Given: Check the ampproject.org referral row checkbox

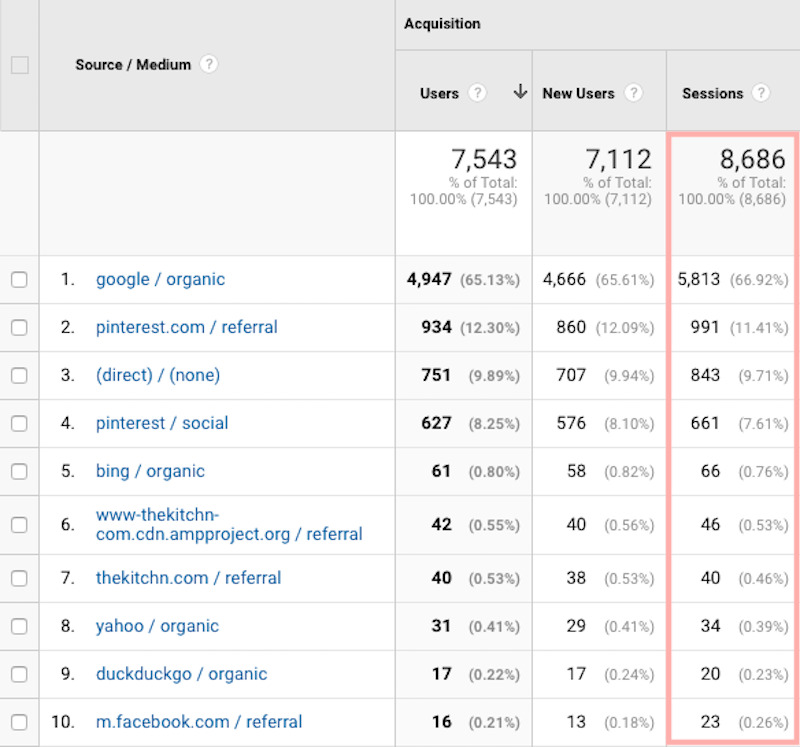Looking at the screenshot, I should [x=19, y=525].
